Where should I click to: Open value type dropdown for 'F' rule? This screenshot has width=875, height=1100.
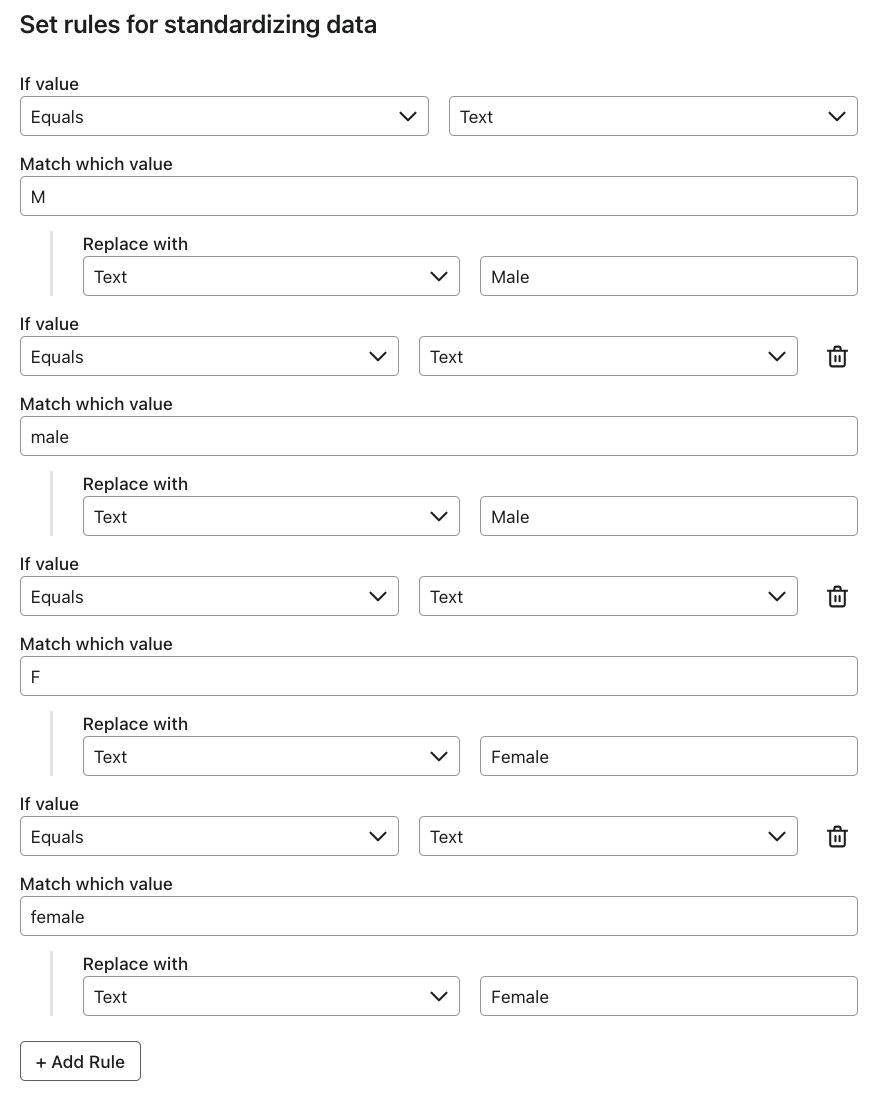click(x=608, y=597)
